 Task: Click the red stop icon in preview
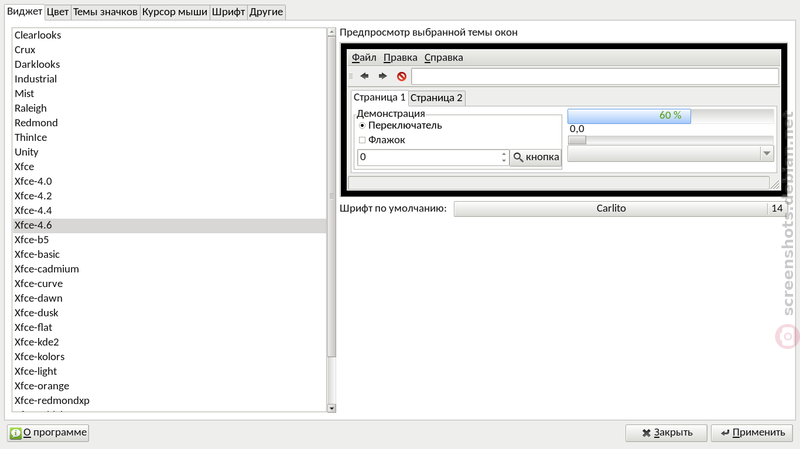tap(402, 77)
